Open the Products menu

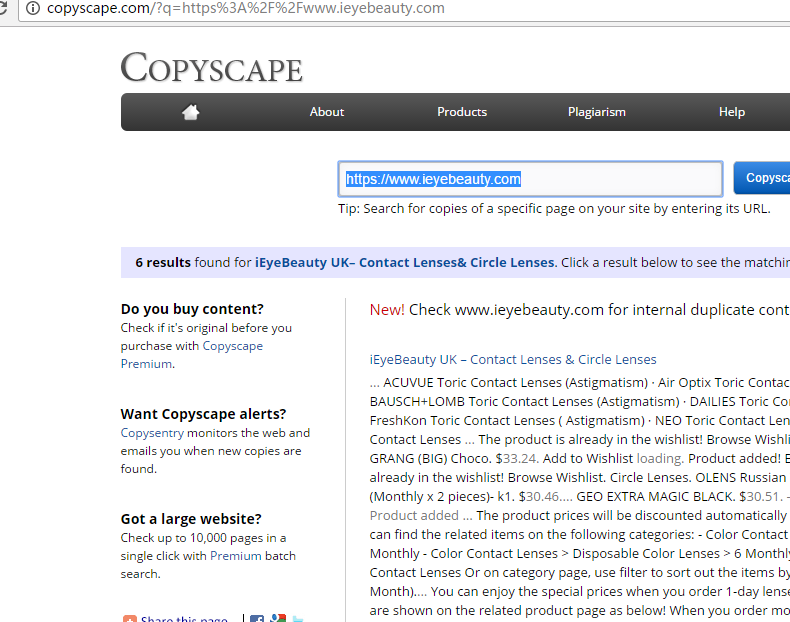pyautogui.click(x=462, y=112)
